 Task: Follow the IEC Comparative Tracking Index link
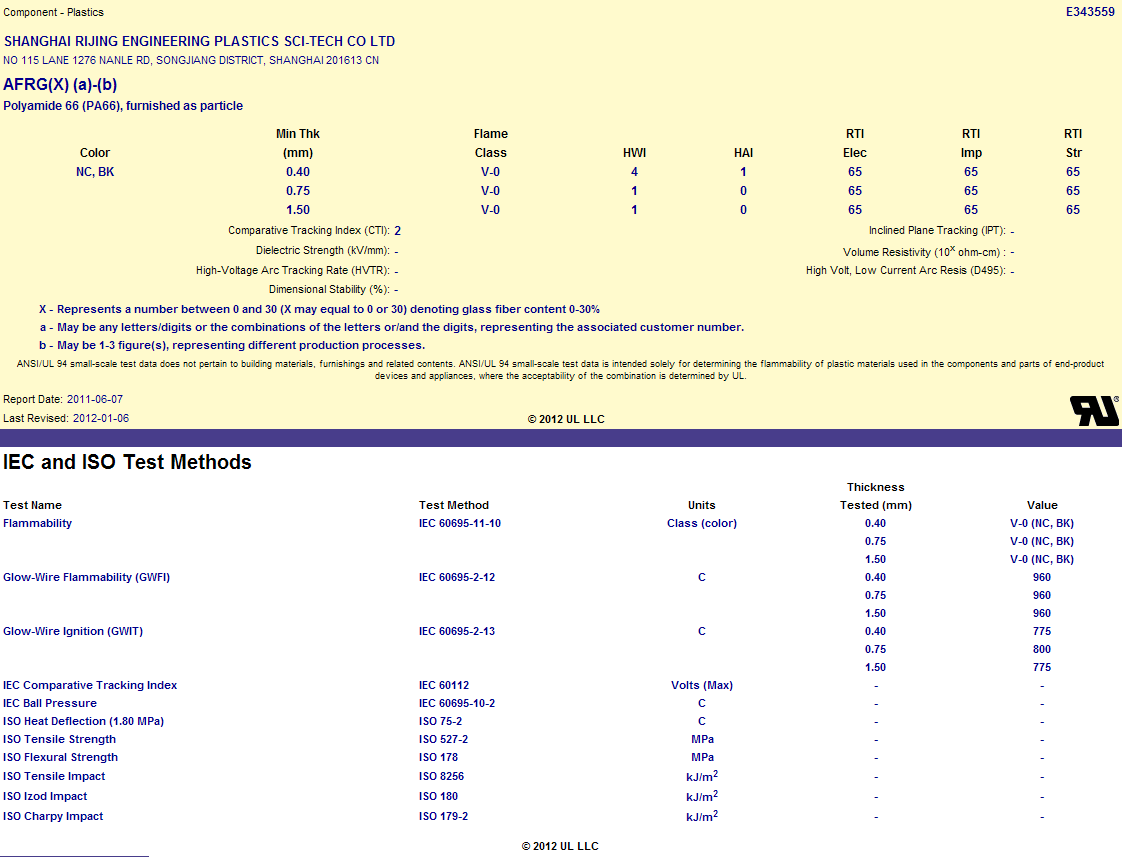click(90, 685)
